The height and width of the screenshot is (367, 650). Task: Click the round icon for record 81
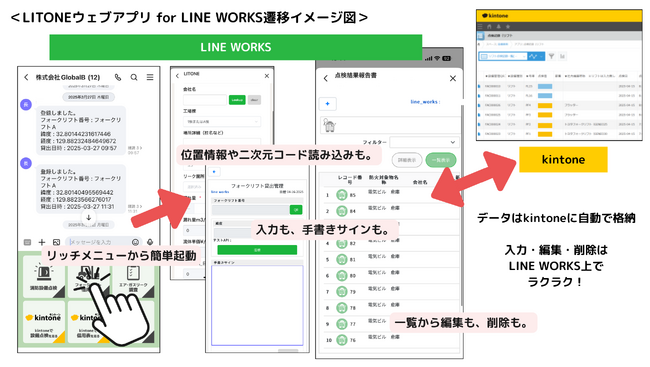coord(342,260)
